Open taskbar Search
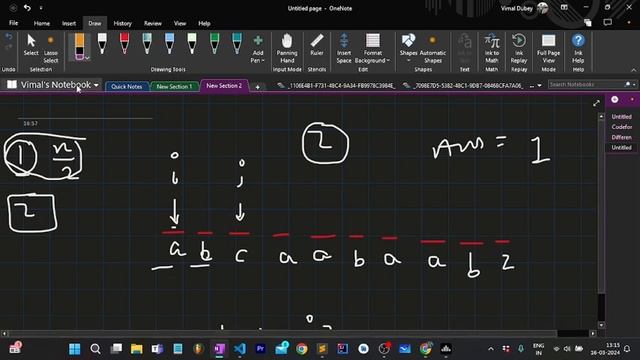Image resolution: width=640 pixels, height=360 pixels. coord(96,349)
